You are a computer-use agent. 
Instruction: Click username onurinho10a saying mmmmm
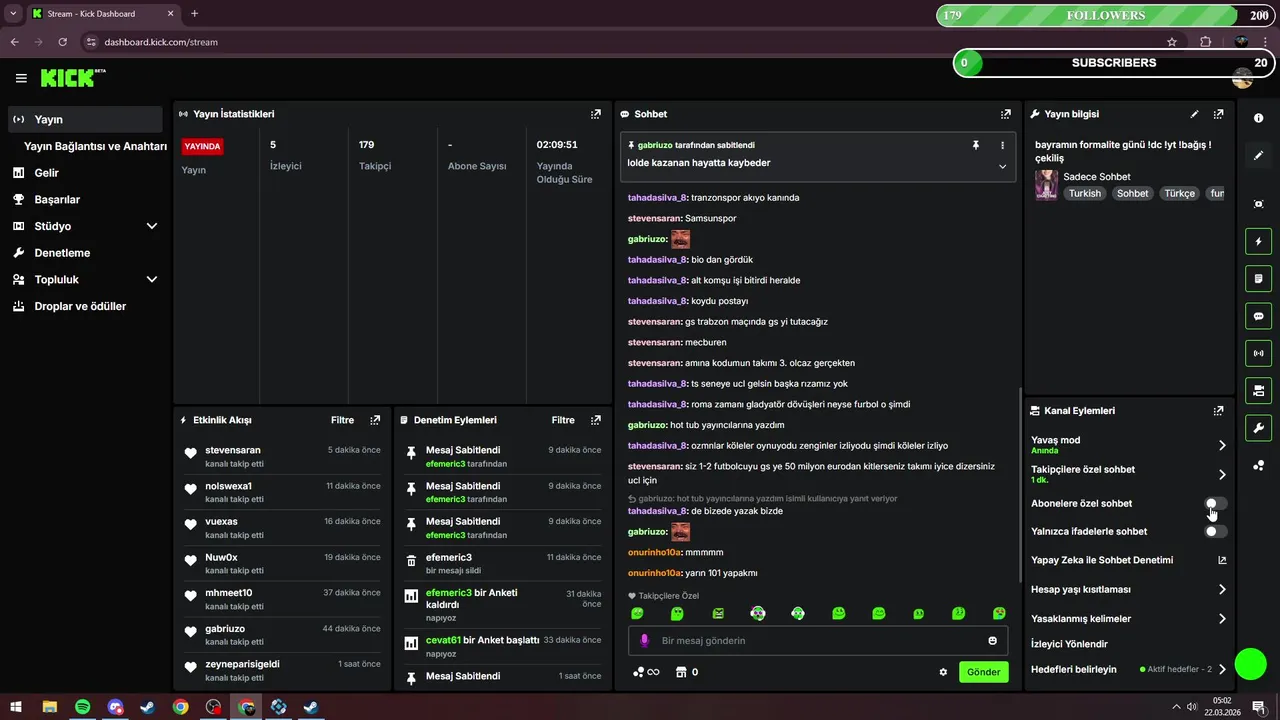pos(654,552)
